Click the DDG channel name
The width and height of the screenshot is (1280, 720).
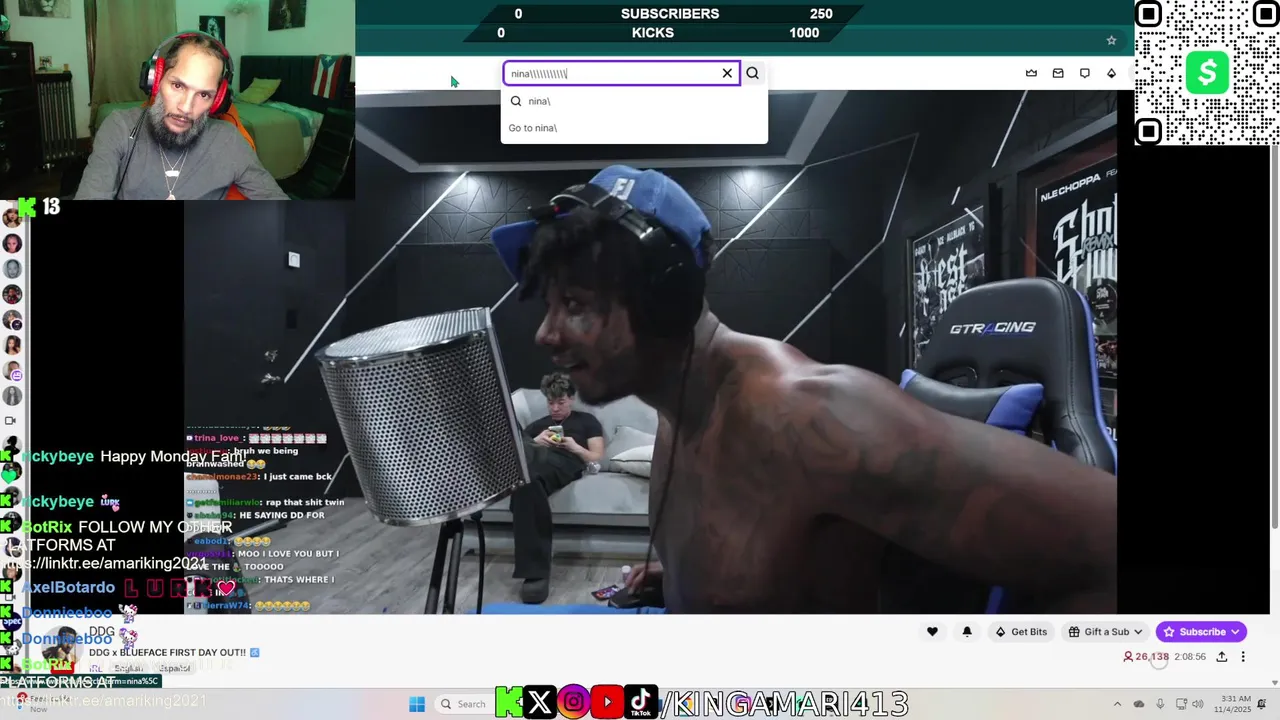coord(102,632)
